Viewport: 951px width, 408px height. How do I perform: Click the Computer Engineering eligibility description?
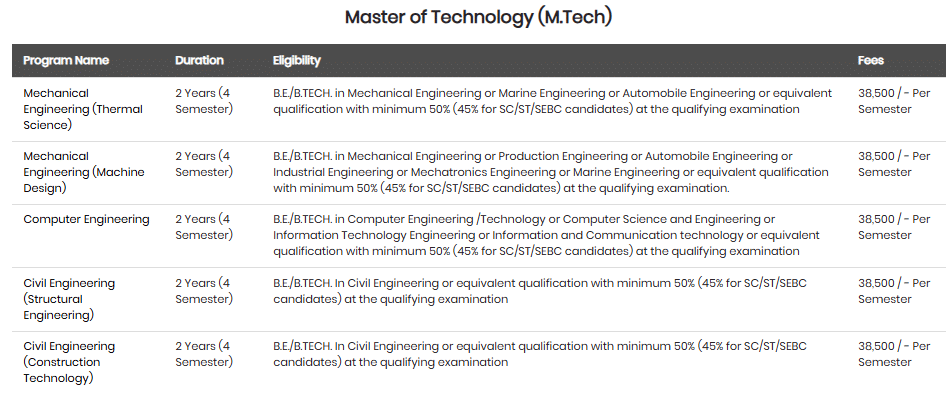pyautogui.click(x=545, y=235)
